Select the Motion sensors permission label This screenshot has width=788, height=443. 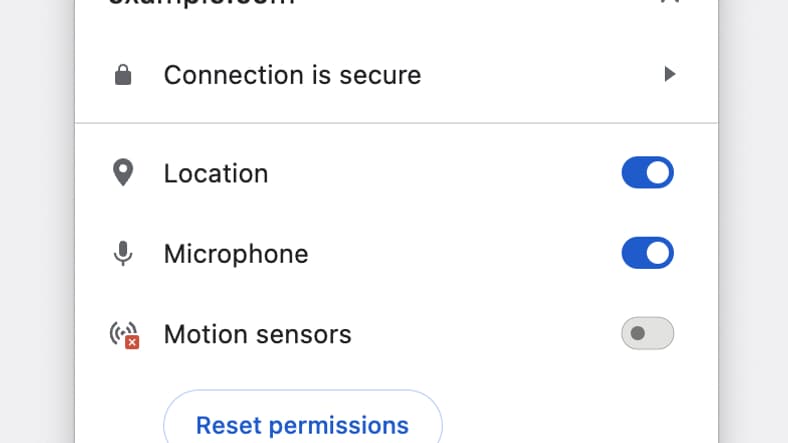tap(257, 334)
